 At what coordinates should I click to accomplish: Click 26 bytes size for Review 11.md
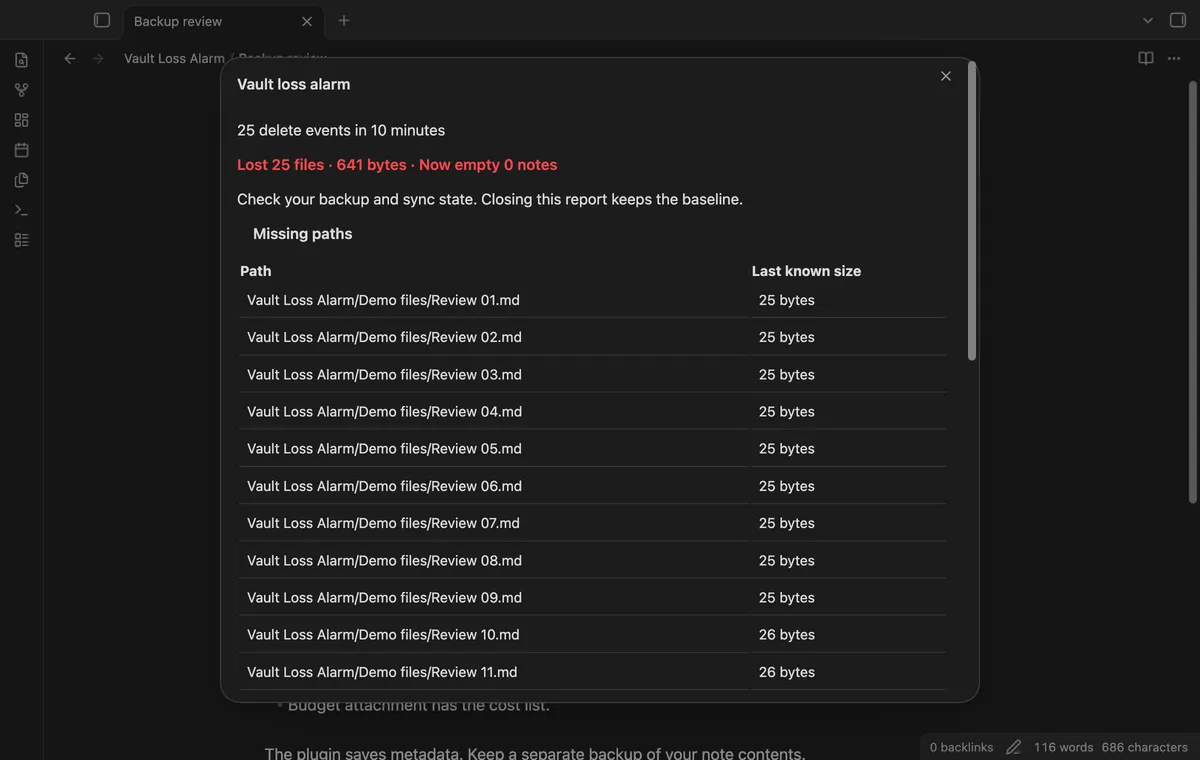787,672
